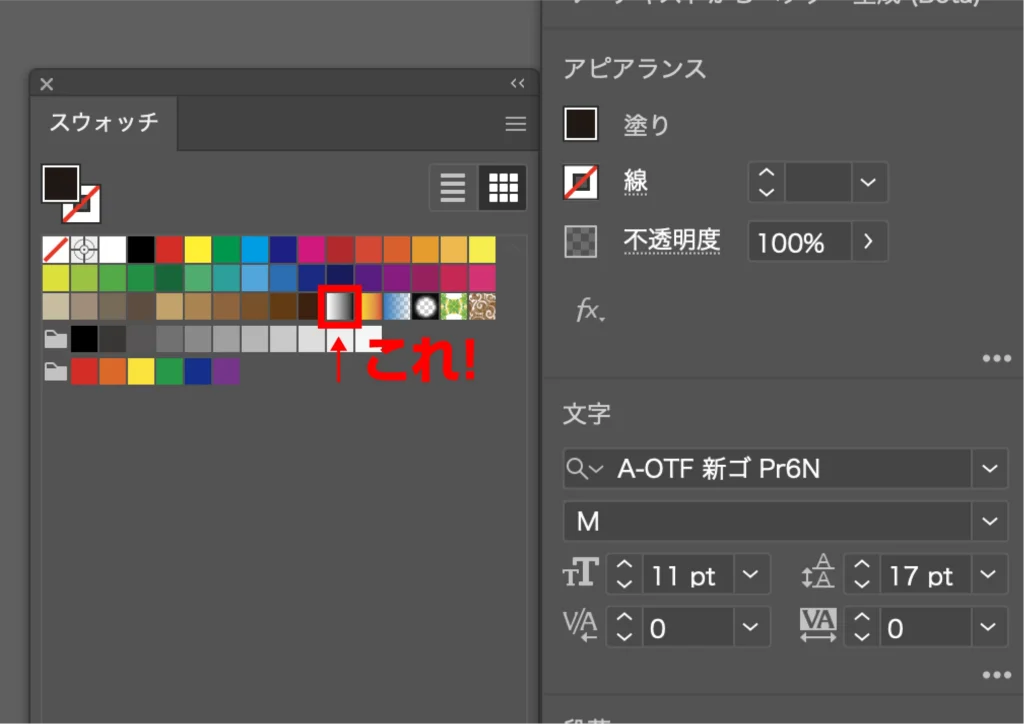Click the Registration swatch icon
1024x724 pixels.
coord(84,249)
